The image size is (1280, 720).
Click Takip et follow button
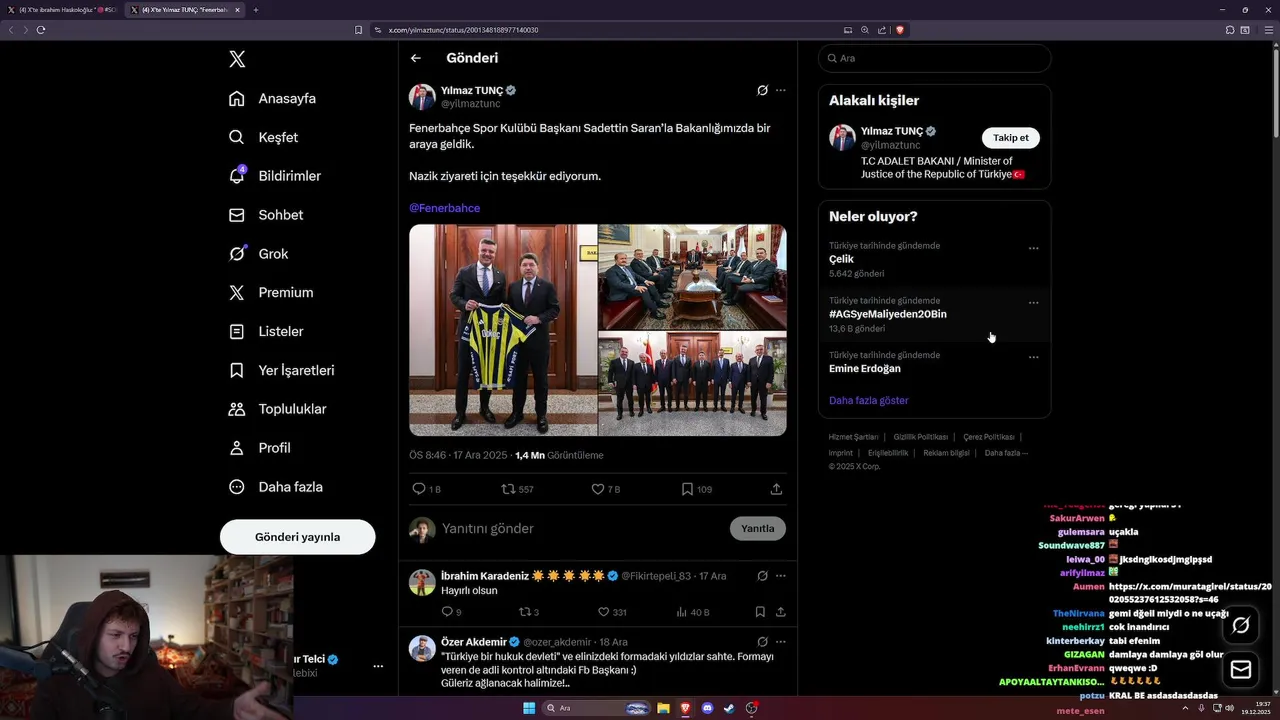[1010, 138]
